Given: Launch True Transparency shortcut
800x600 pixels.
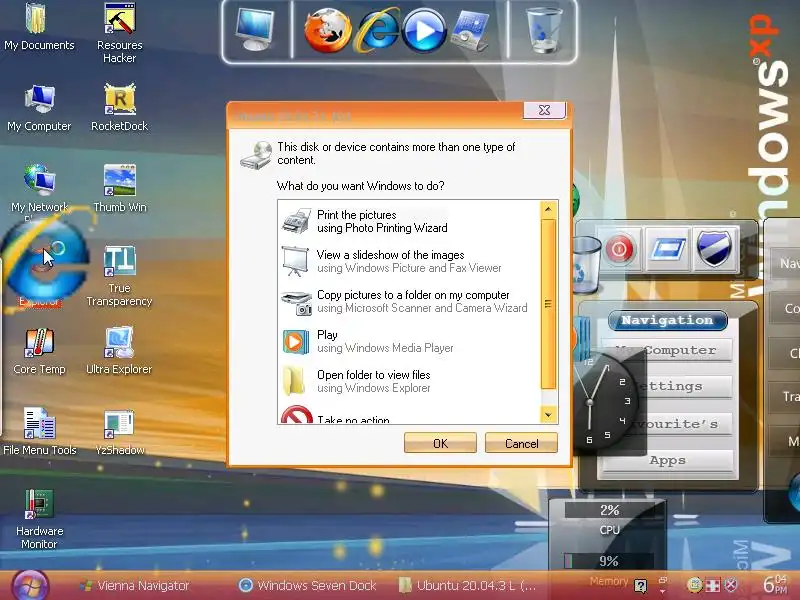Looking at the screenshot, I should coord(119,276).
